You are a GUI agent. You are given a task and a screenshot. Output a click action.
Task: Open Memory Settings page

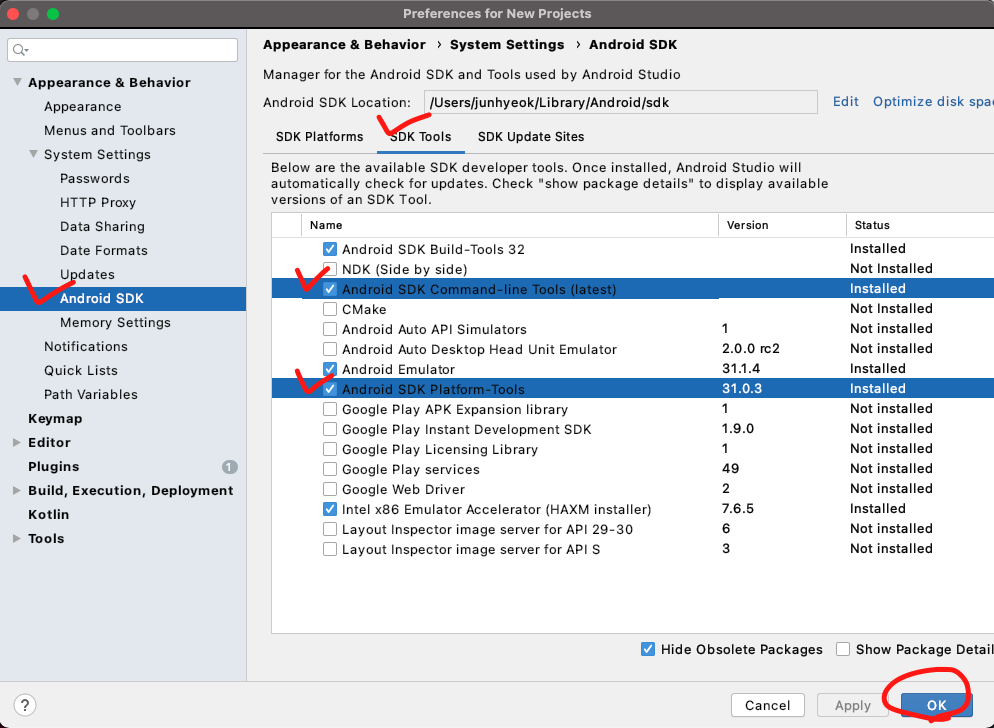point(115,323)
